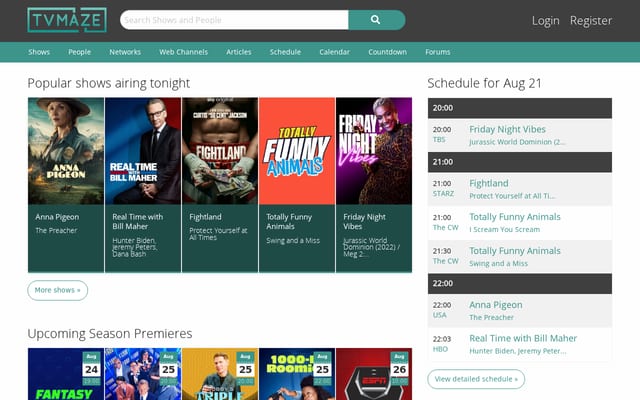Open the Forums page
Screen dimensions: 640x400
click(x=438, y=52)
